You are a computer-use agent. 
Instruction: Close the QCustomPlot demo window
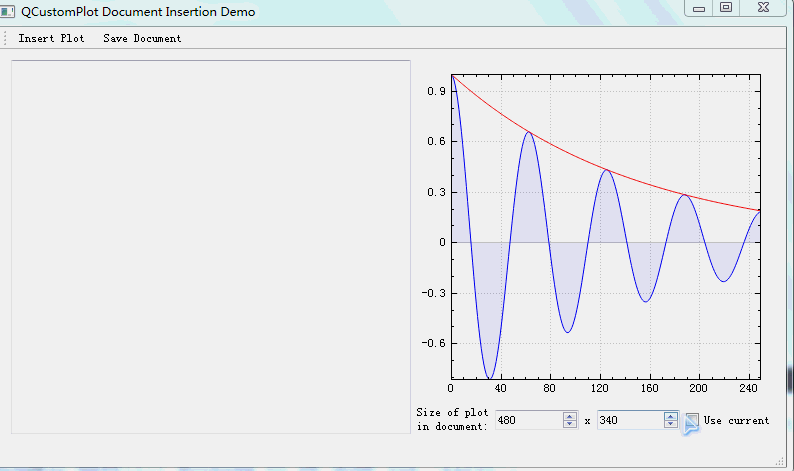coord(763,8)
